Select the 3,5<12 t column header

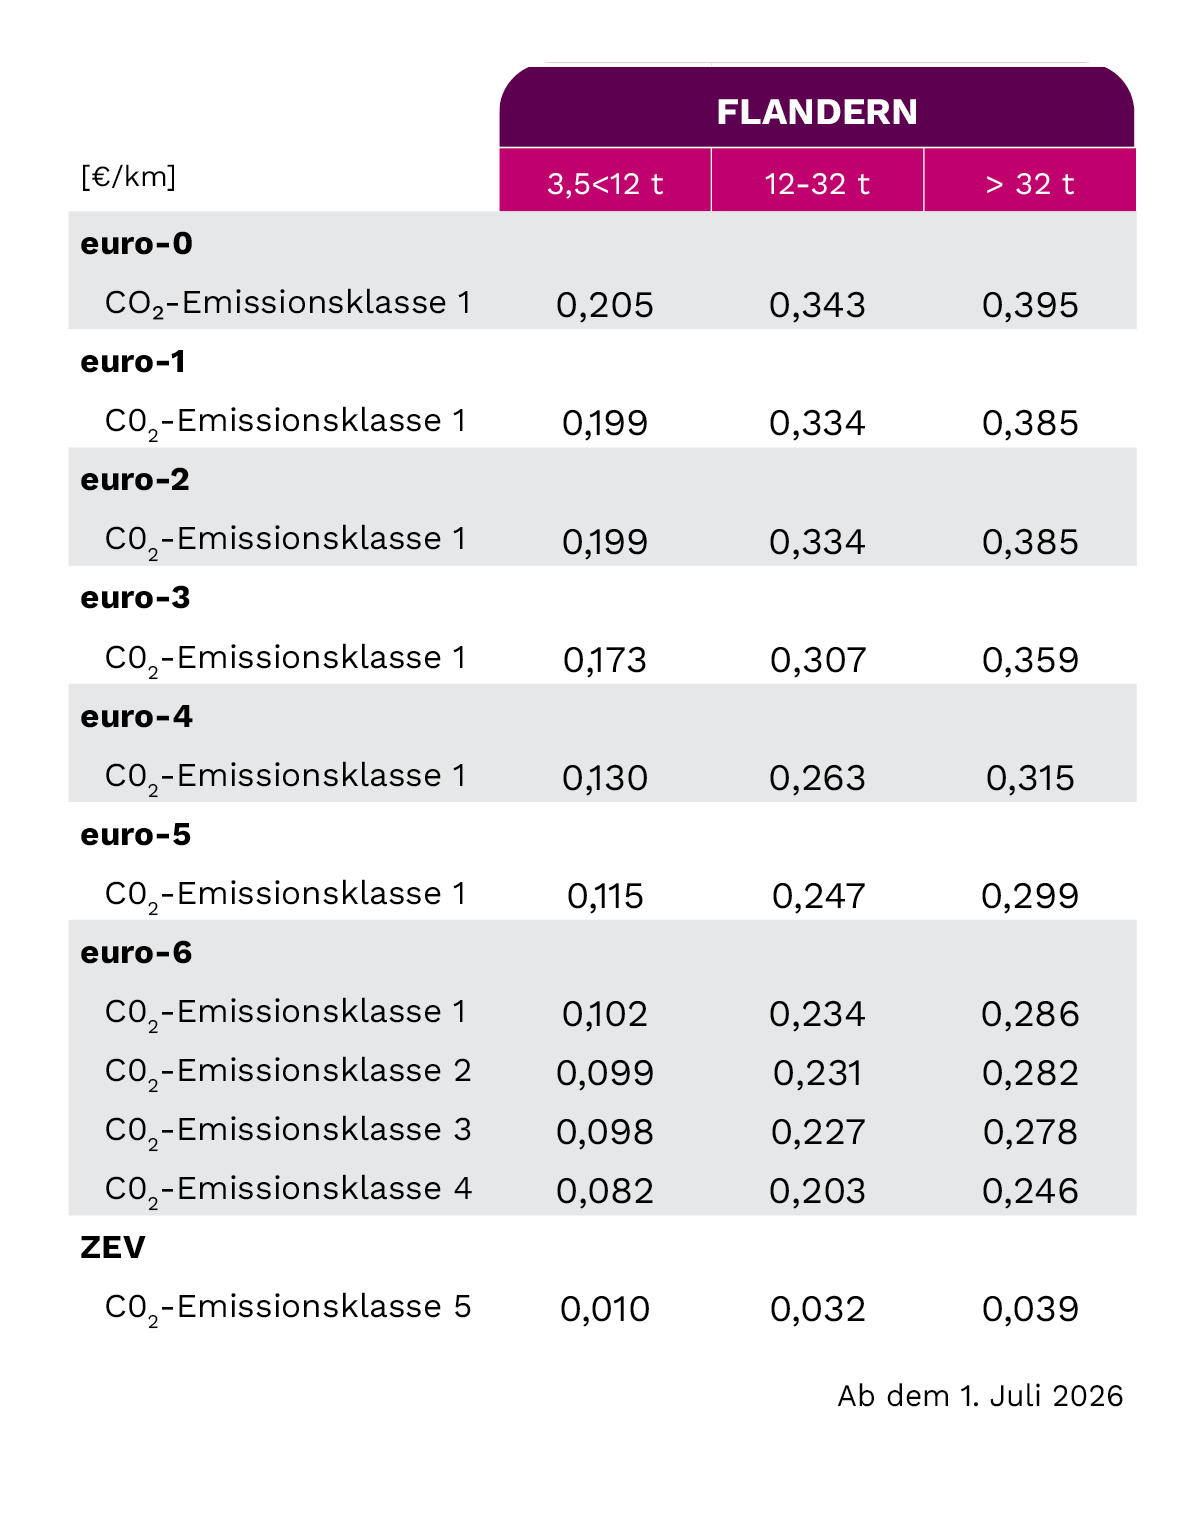[x=605, y=184]
